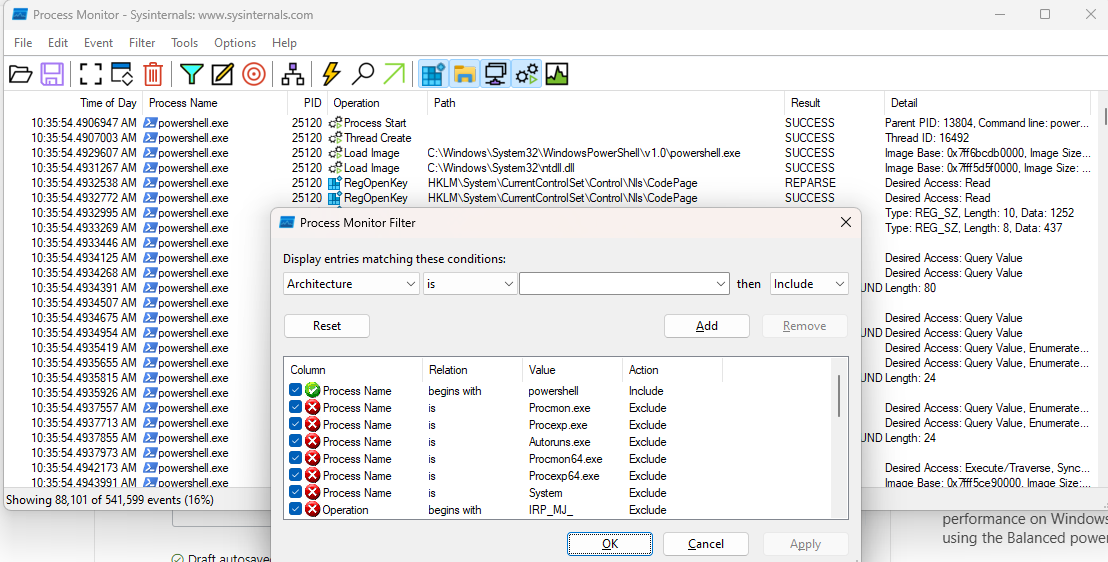Click the lightning bolt toolbar icon
Viewport: 1108px width, 562px height.
point(331,74)
